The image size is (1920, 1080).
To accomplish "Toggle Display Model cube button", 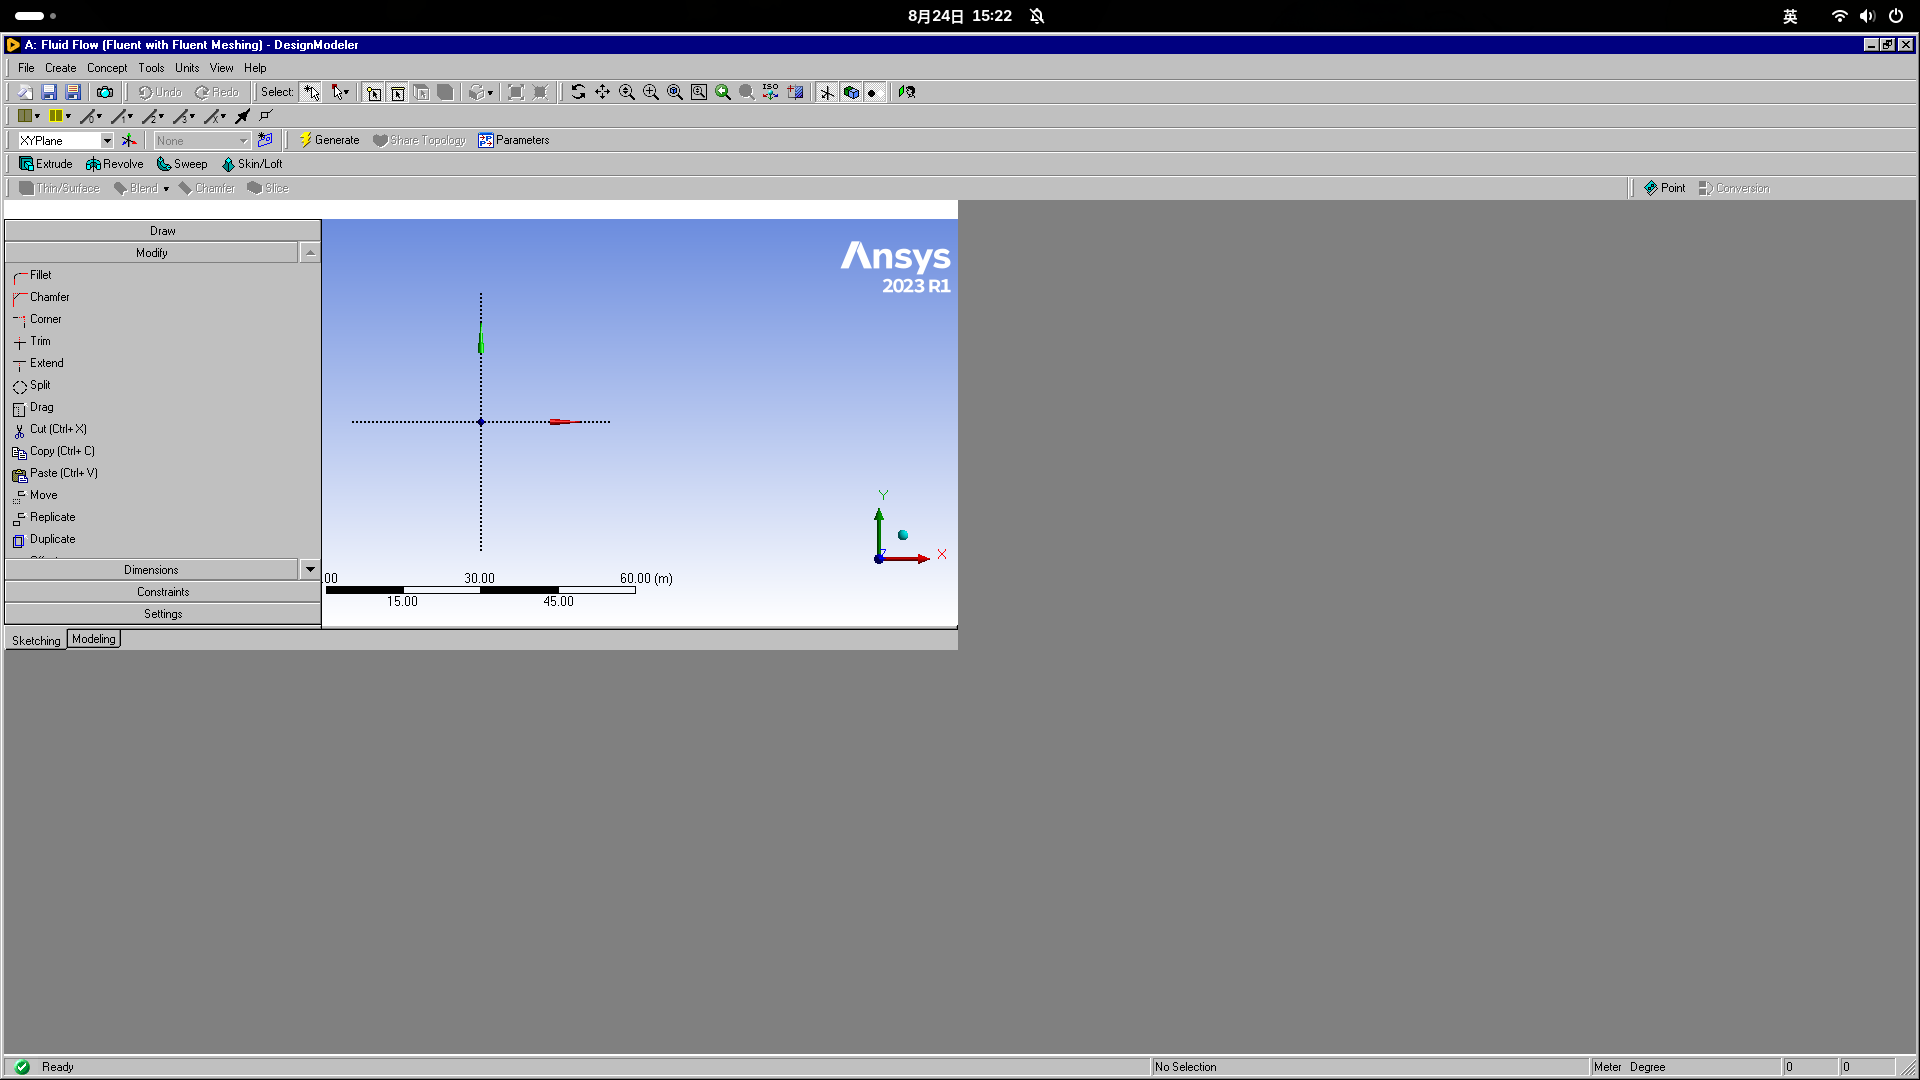I will tap(851, 92).
